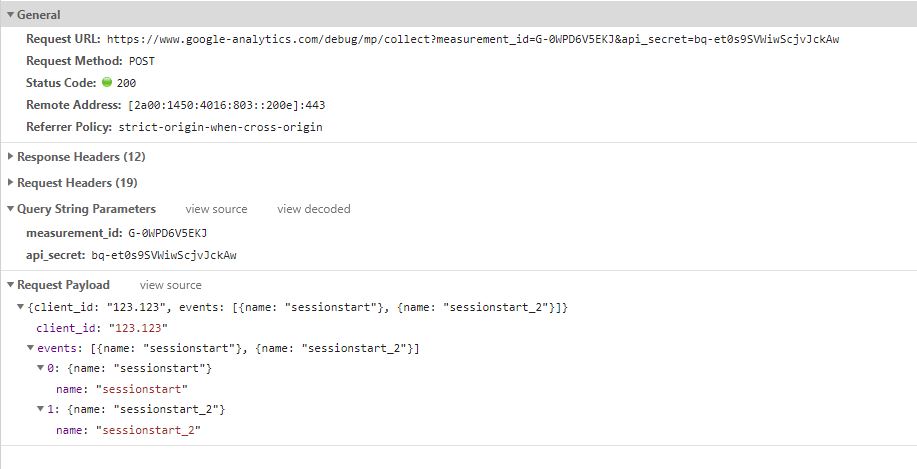Click the green status code indicator
917x469 pixels.
(107, 82)
